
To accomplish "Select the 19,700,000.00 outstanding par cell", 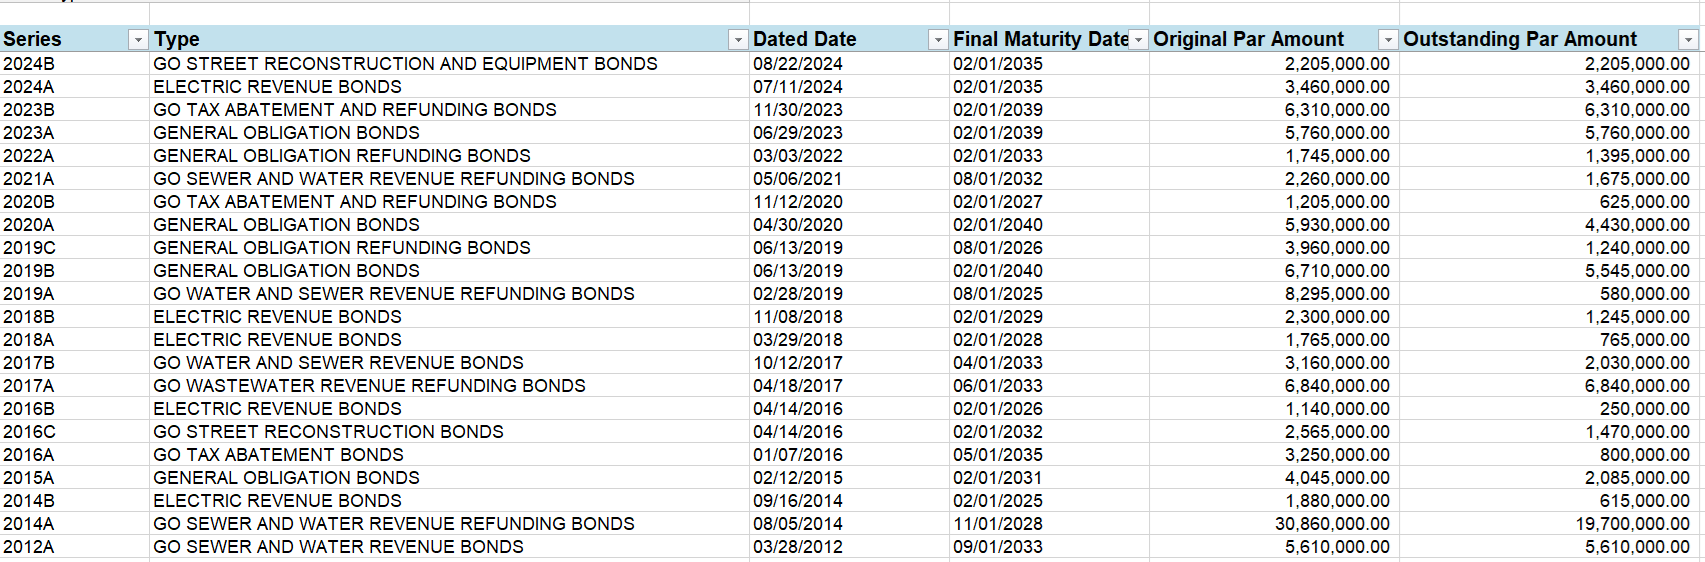I will pyautogui.click(x=1632, y=524).
